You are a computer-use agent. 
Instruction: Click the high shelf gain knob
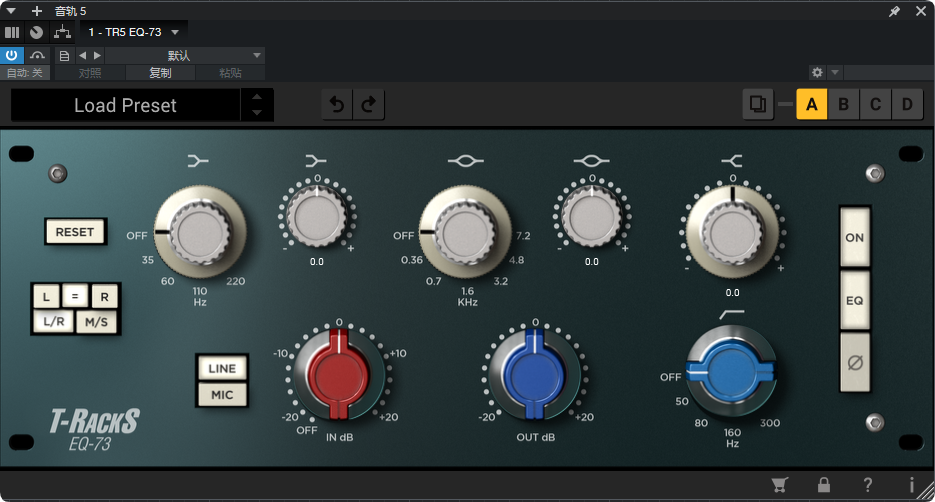(732, 232)
